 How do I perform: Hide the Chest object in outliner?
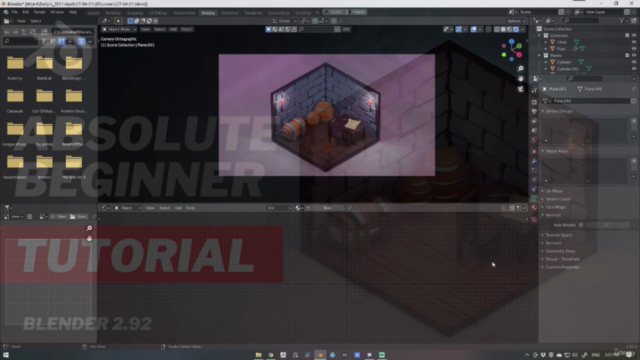634,42
